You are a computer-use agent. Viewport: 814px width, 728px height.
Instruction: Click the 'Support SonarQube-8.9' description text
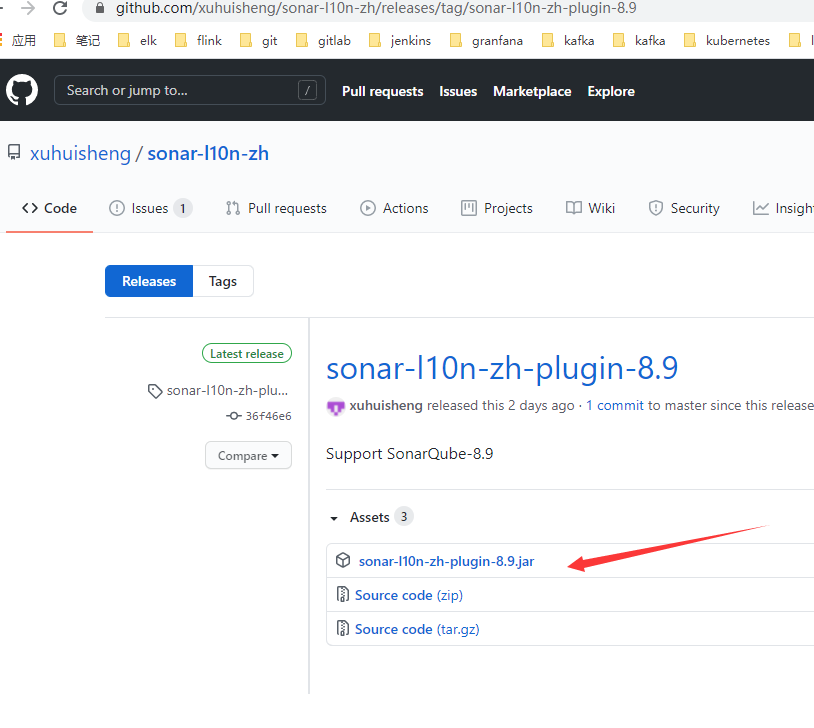pyautogui.click(x=410, y=454)
